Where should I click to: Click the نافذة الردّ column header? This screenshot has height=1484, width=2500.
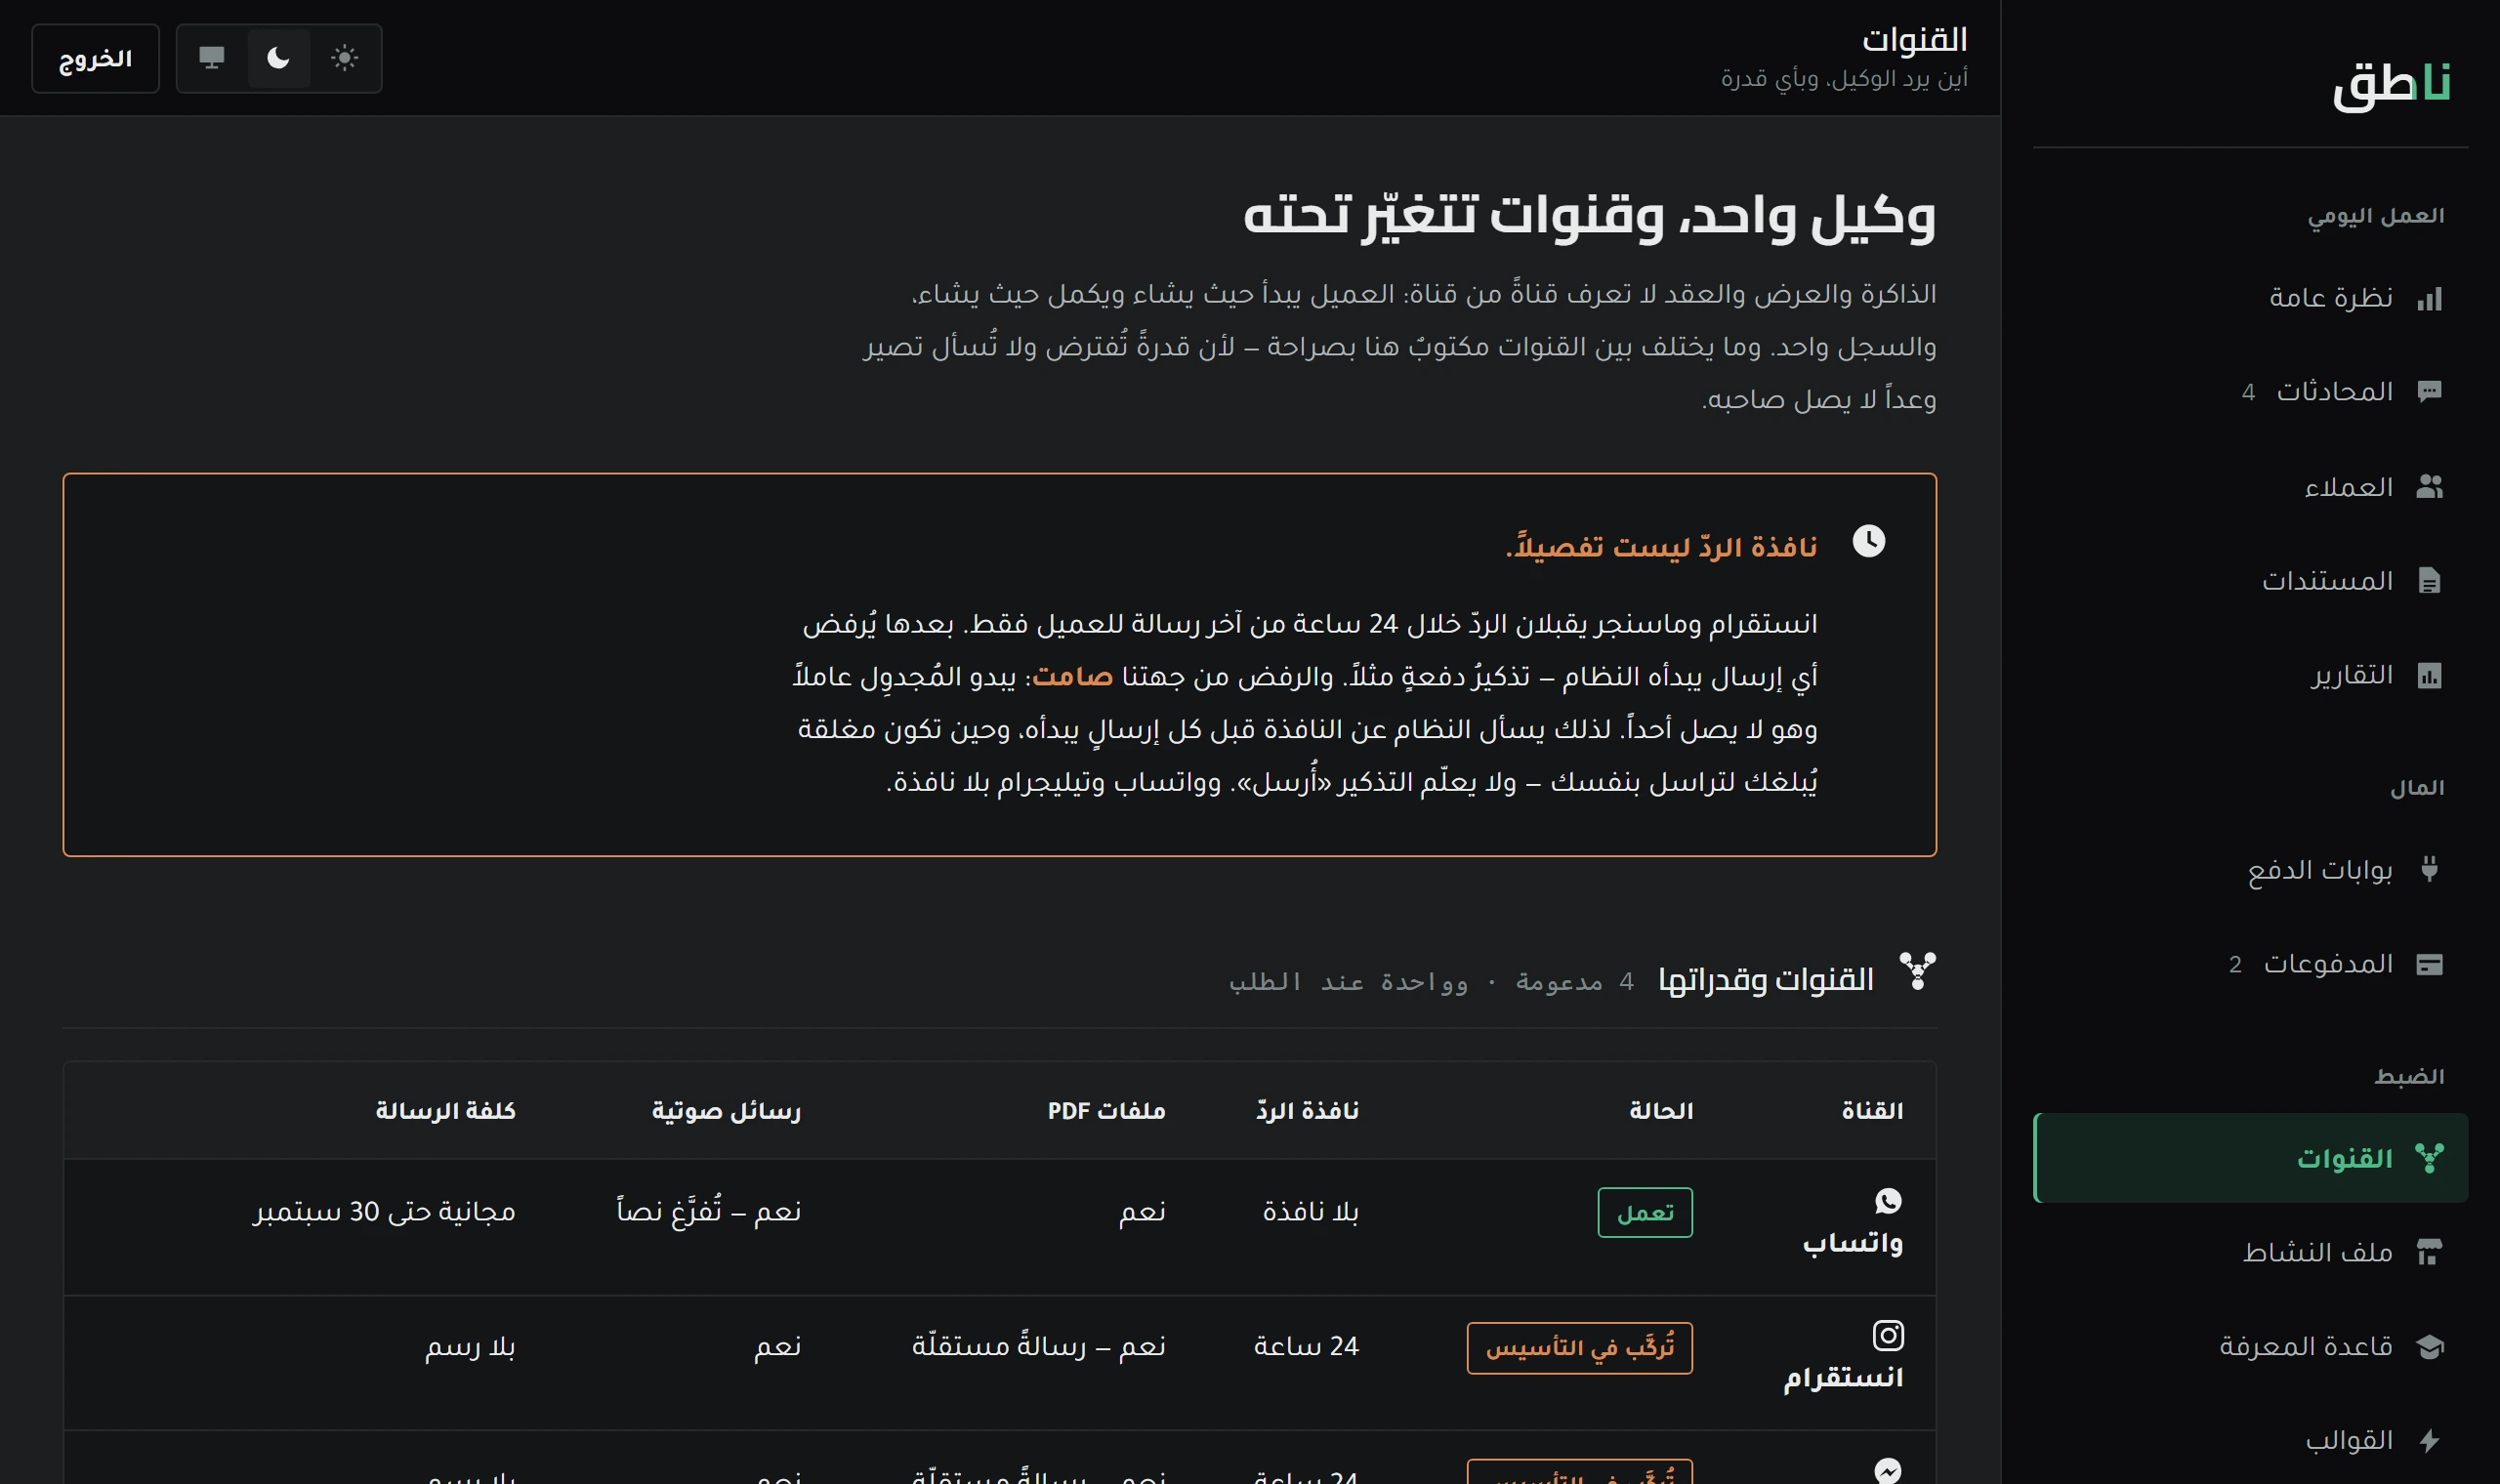[1307, 1111]
